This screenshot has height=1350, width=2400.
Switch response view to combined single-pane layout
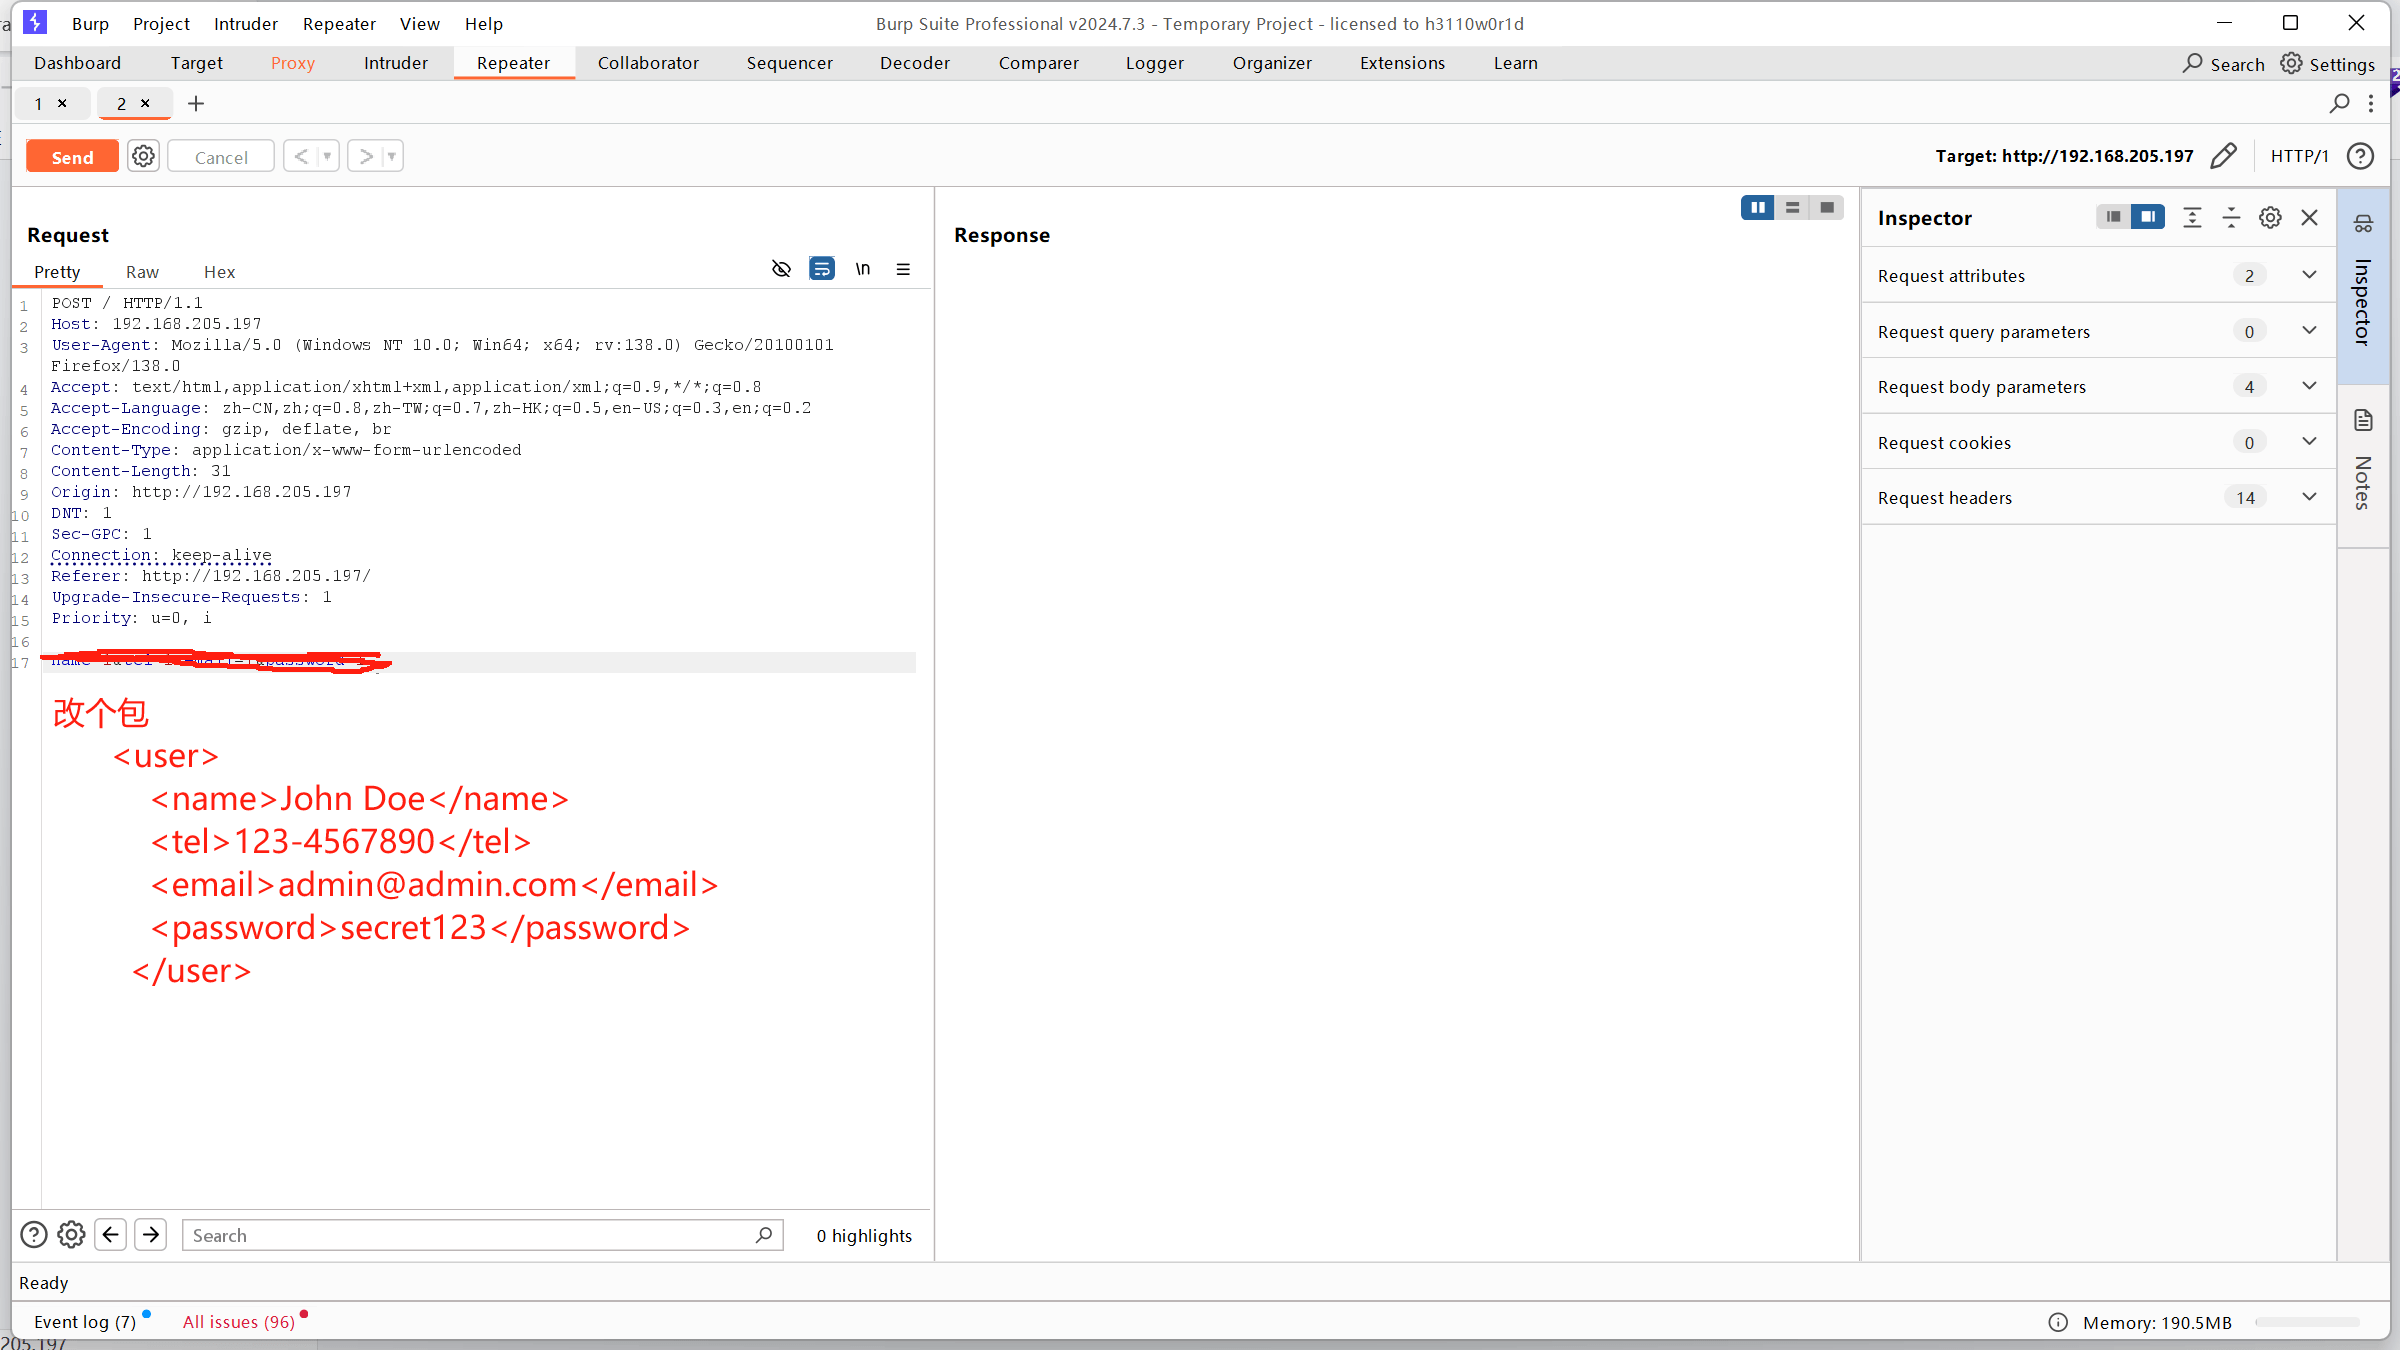(1827, 207)
